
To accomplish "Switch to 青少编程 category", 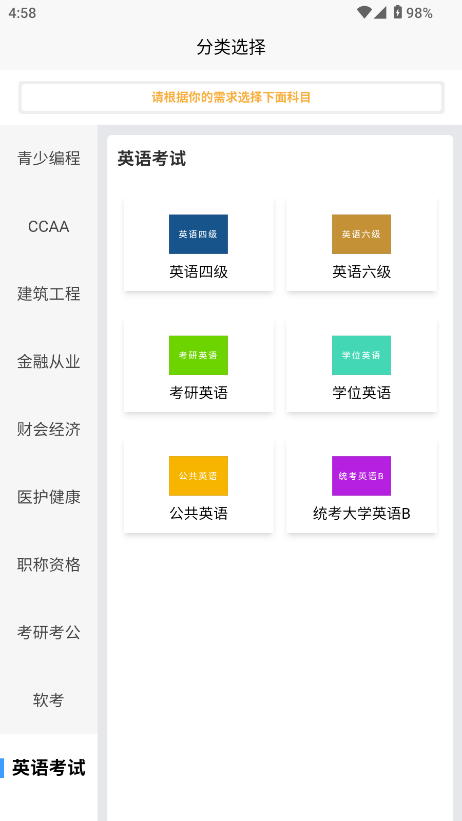I will 49,158.
